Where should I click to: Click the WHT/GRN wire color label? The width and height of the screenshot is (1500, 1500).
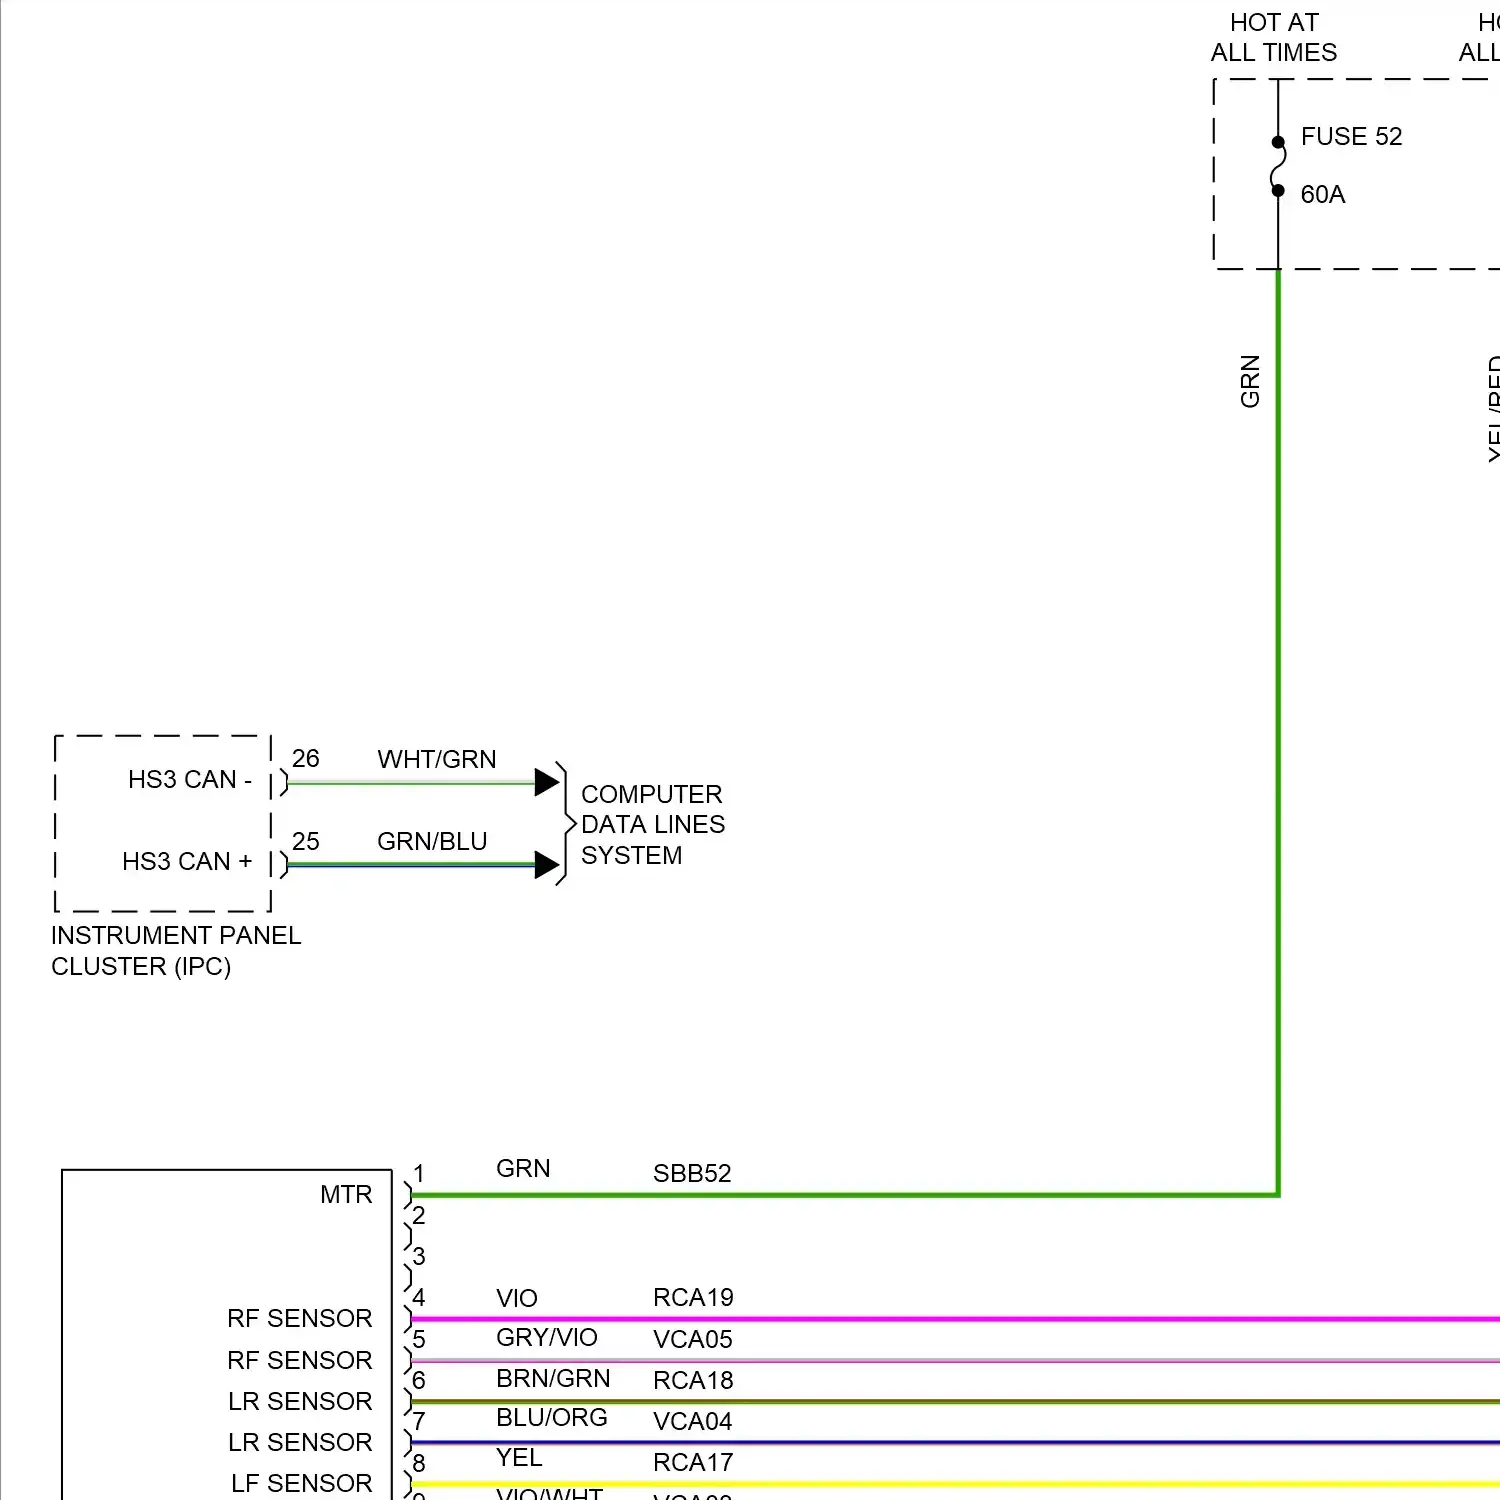[437, 759]
